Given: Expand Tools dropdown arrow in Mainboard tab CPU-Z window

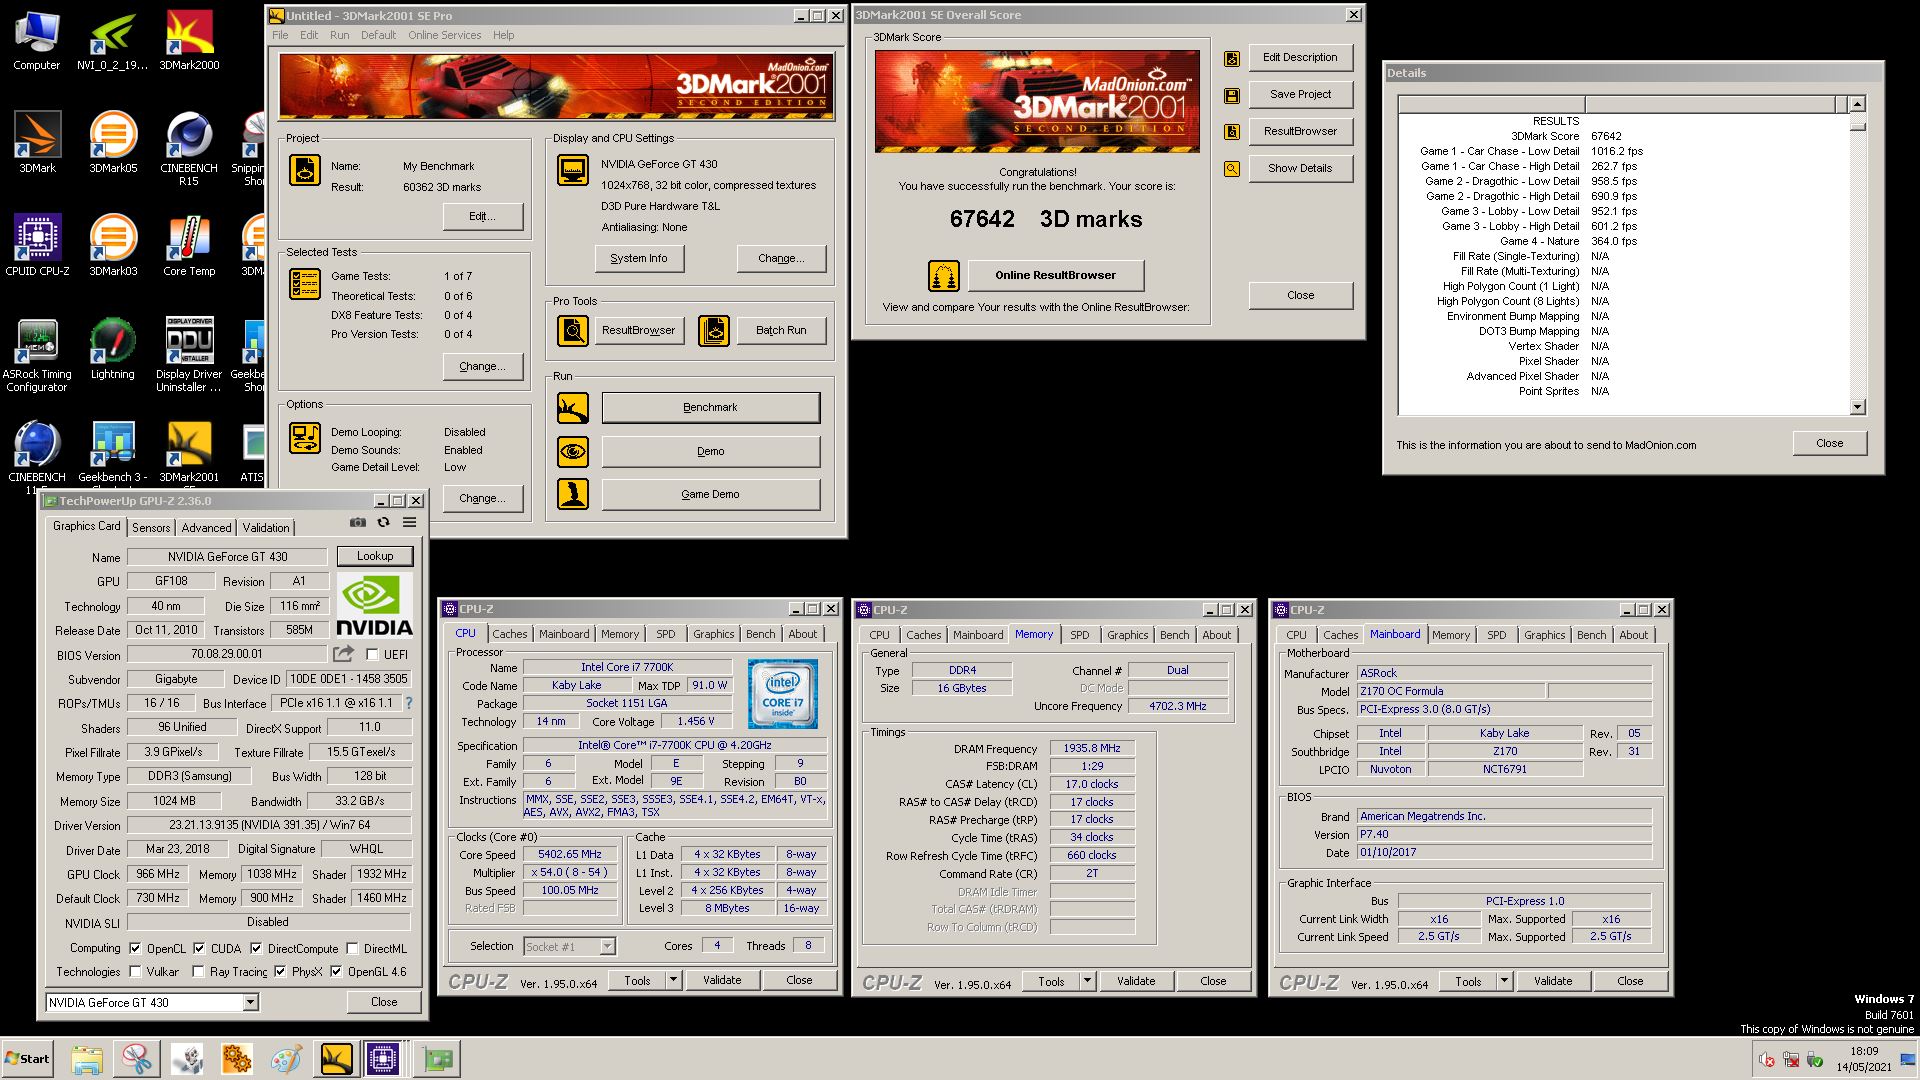Looking at the screenshot, I should click(x=1504, y=981).
